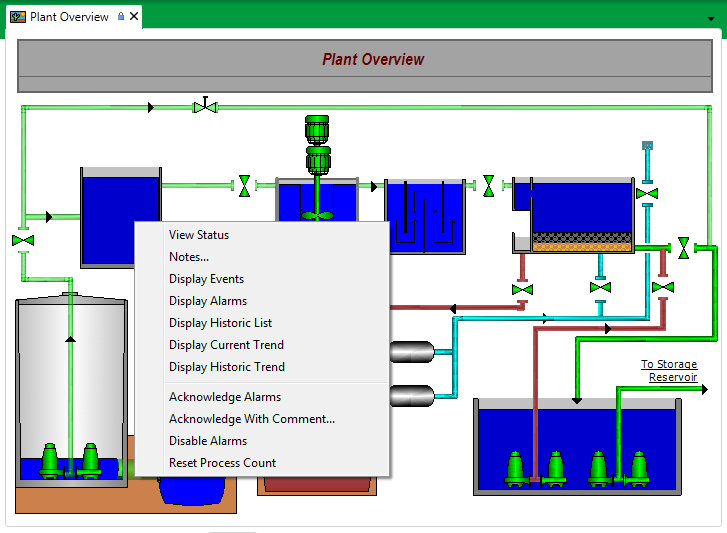Select the green valve on left vertical pipe
Image resolution: width=727 pixels, height=533 pixels.
(x=22, y=241)
